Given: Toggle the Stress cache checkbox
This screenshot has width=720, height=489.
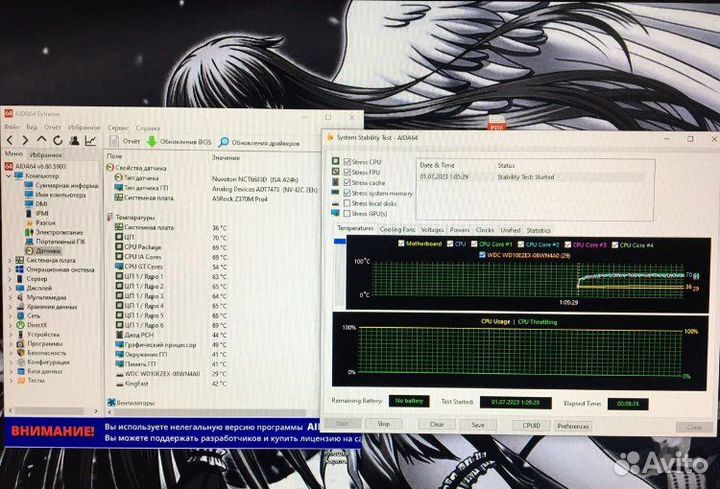Looking at the screenshot, I should [x=347, y=182].
